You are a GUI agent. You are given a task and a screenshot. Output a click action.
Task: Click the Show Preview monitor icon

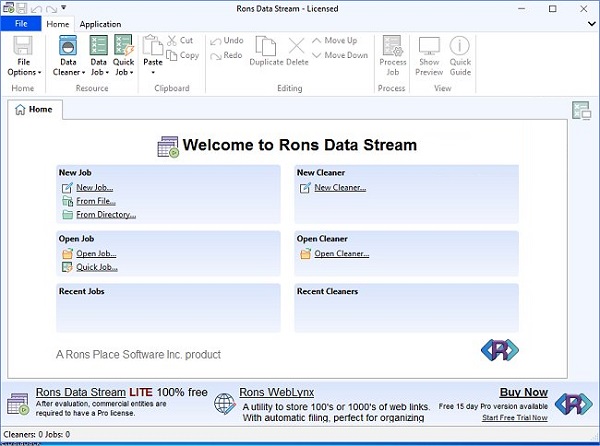click(429, 46)
